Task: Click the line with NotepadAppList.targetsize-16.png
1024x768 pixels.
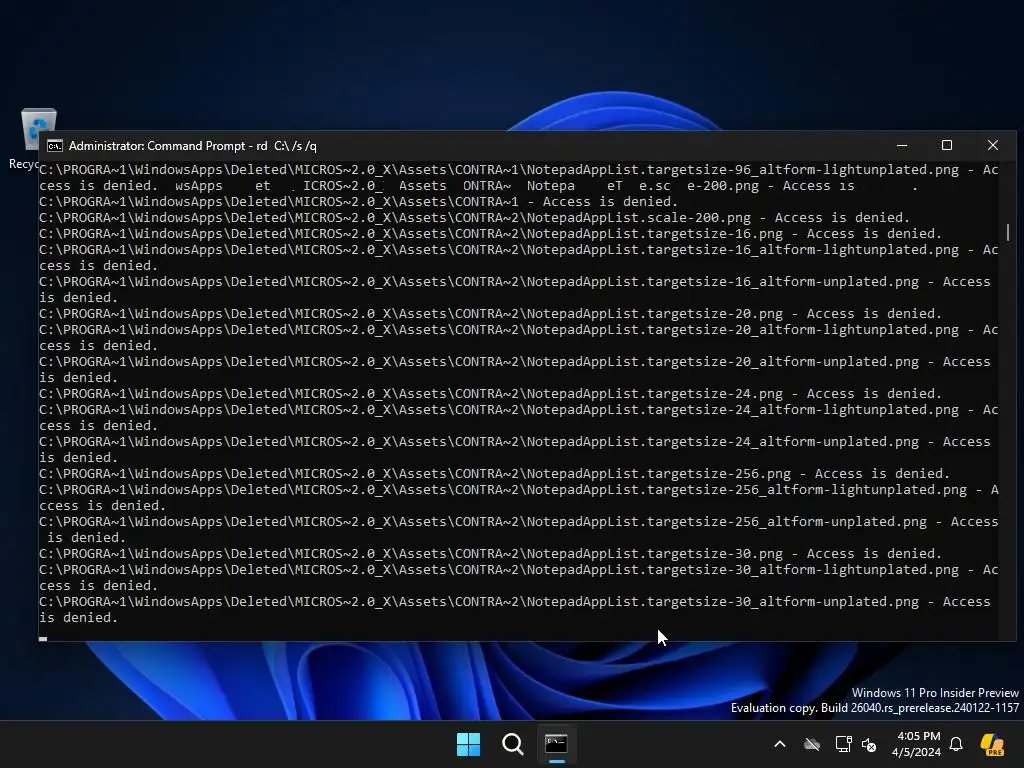Action: click(x=490, y=234)
